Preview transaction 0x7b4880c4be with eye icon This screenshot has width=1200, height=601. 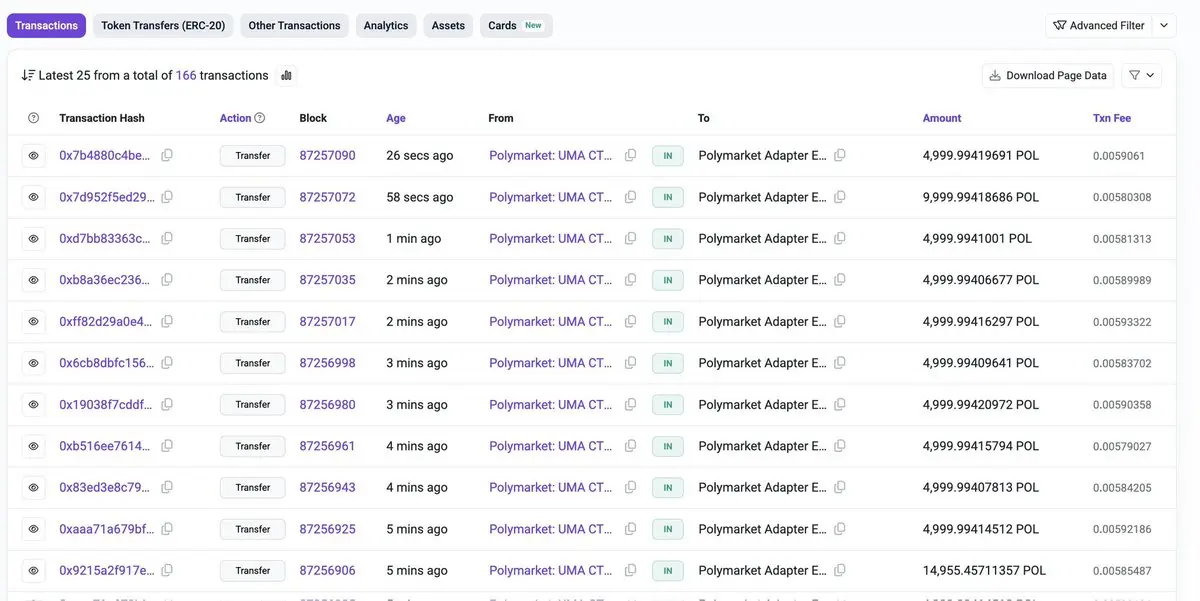click(33, 156)
